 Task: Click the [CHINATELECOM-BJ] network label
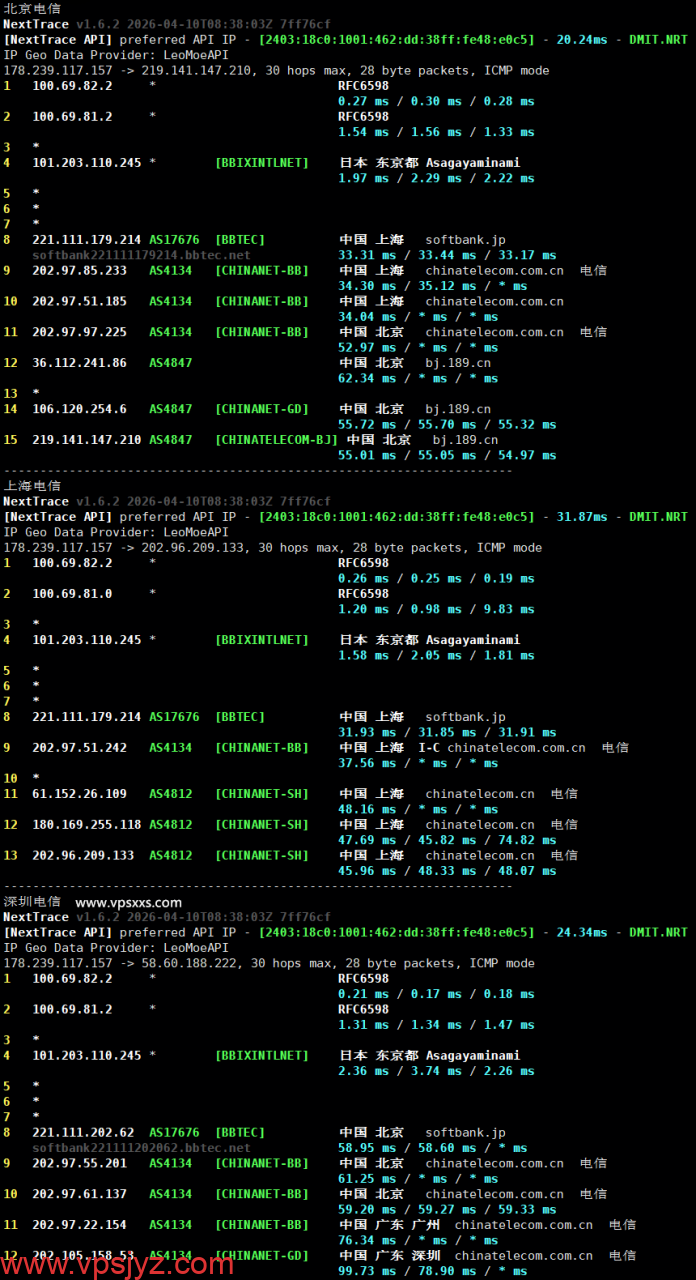coord(277,440)
